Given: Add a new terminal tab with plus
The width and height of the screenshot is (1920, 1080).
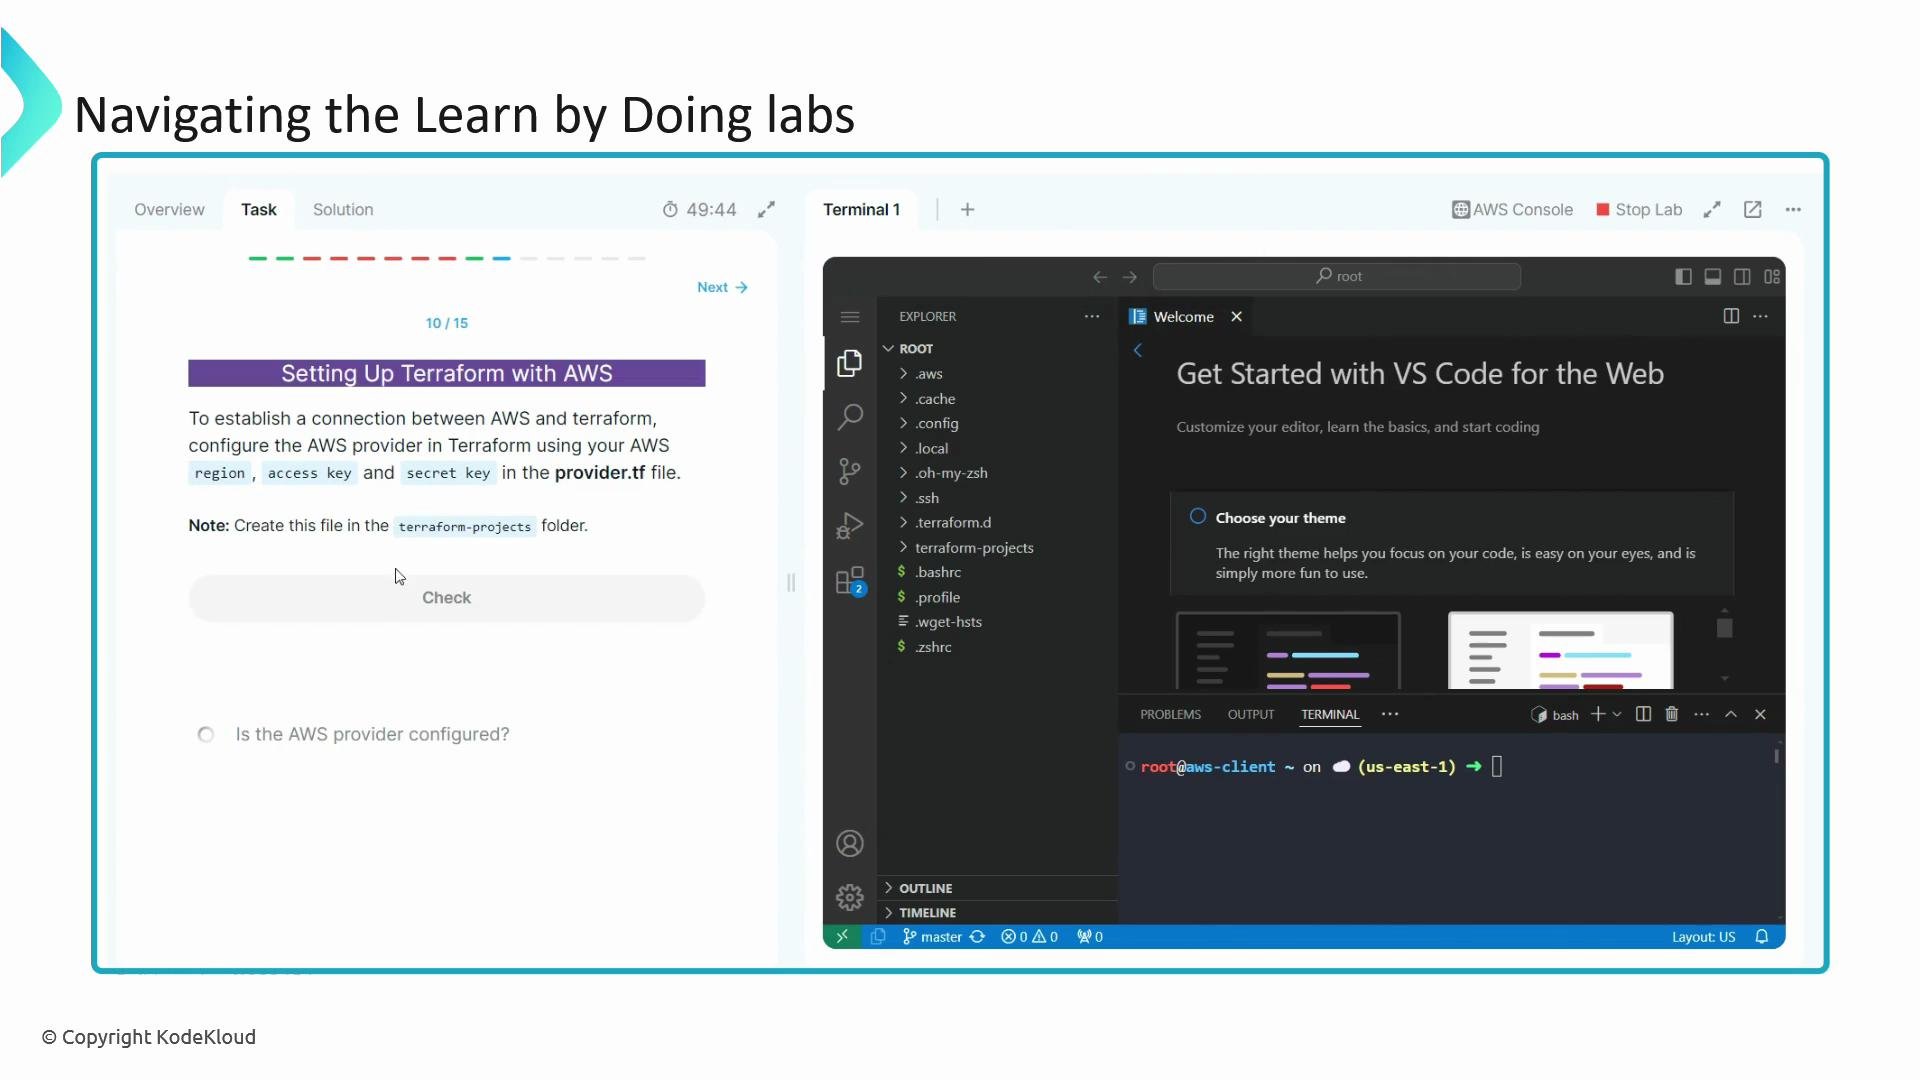Looking at the screenshot, I should tap(967, 209).
